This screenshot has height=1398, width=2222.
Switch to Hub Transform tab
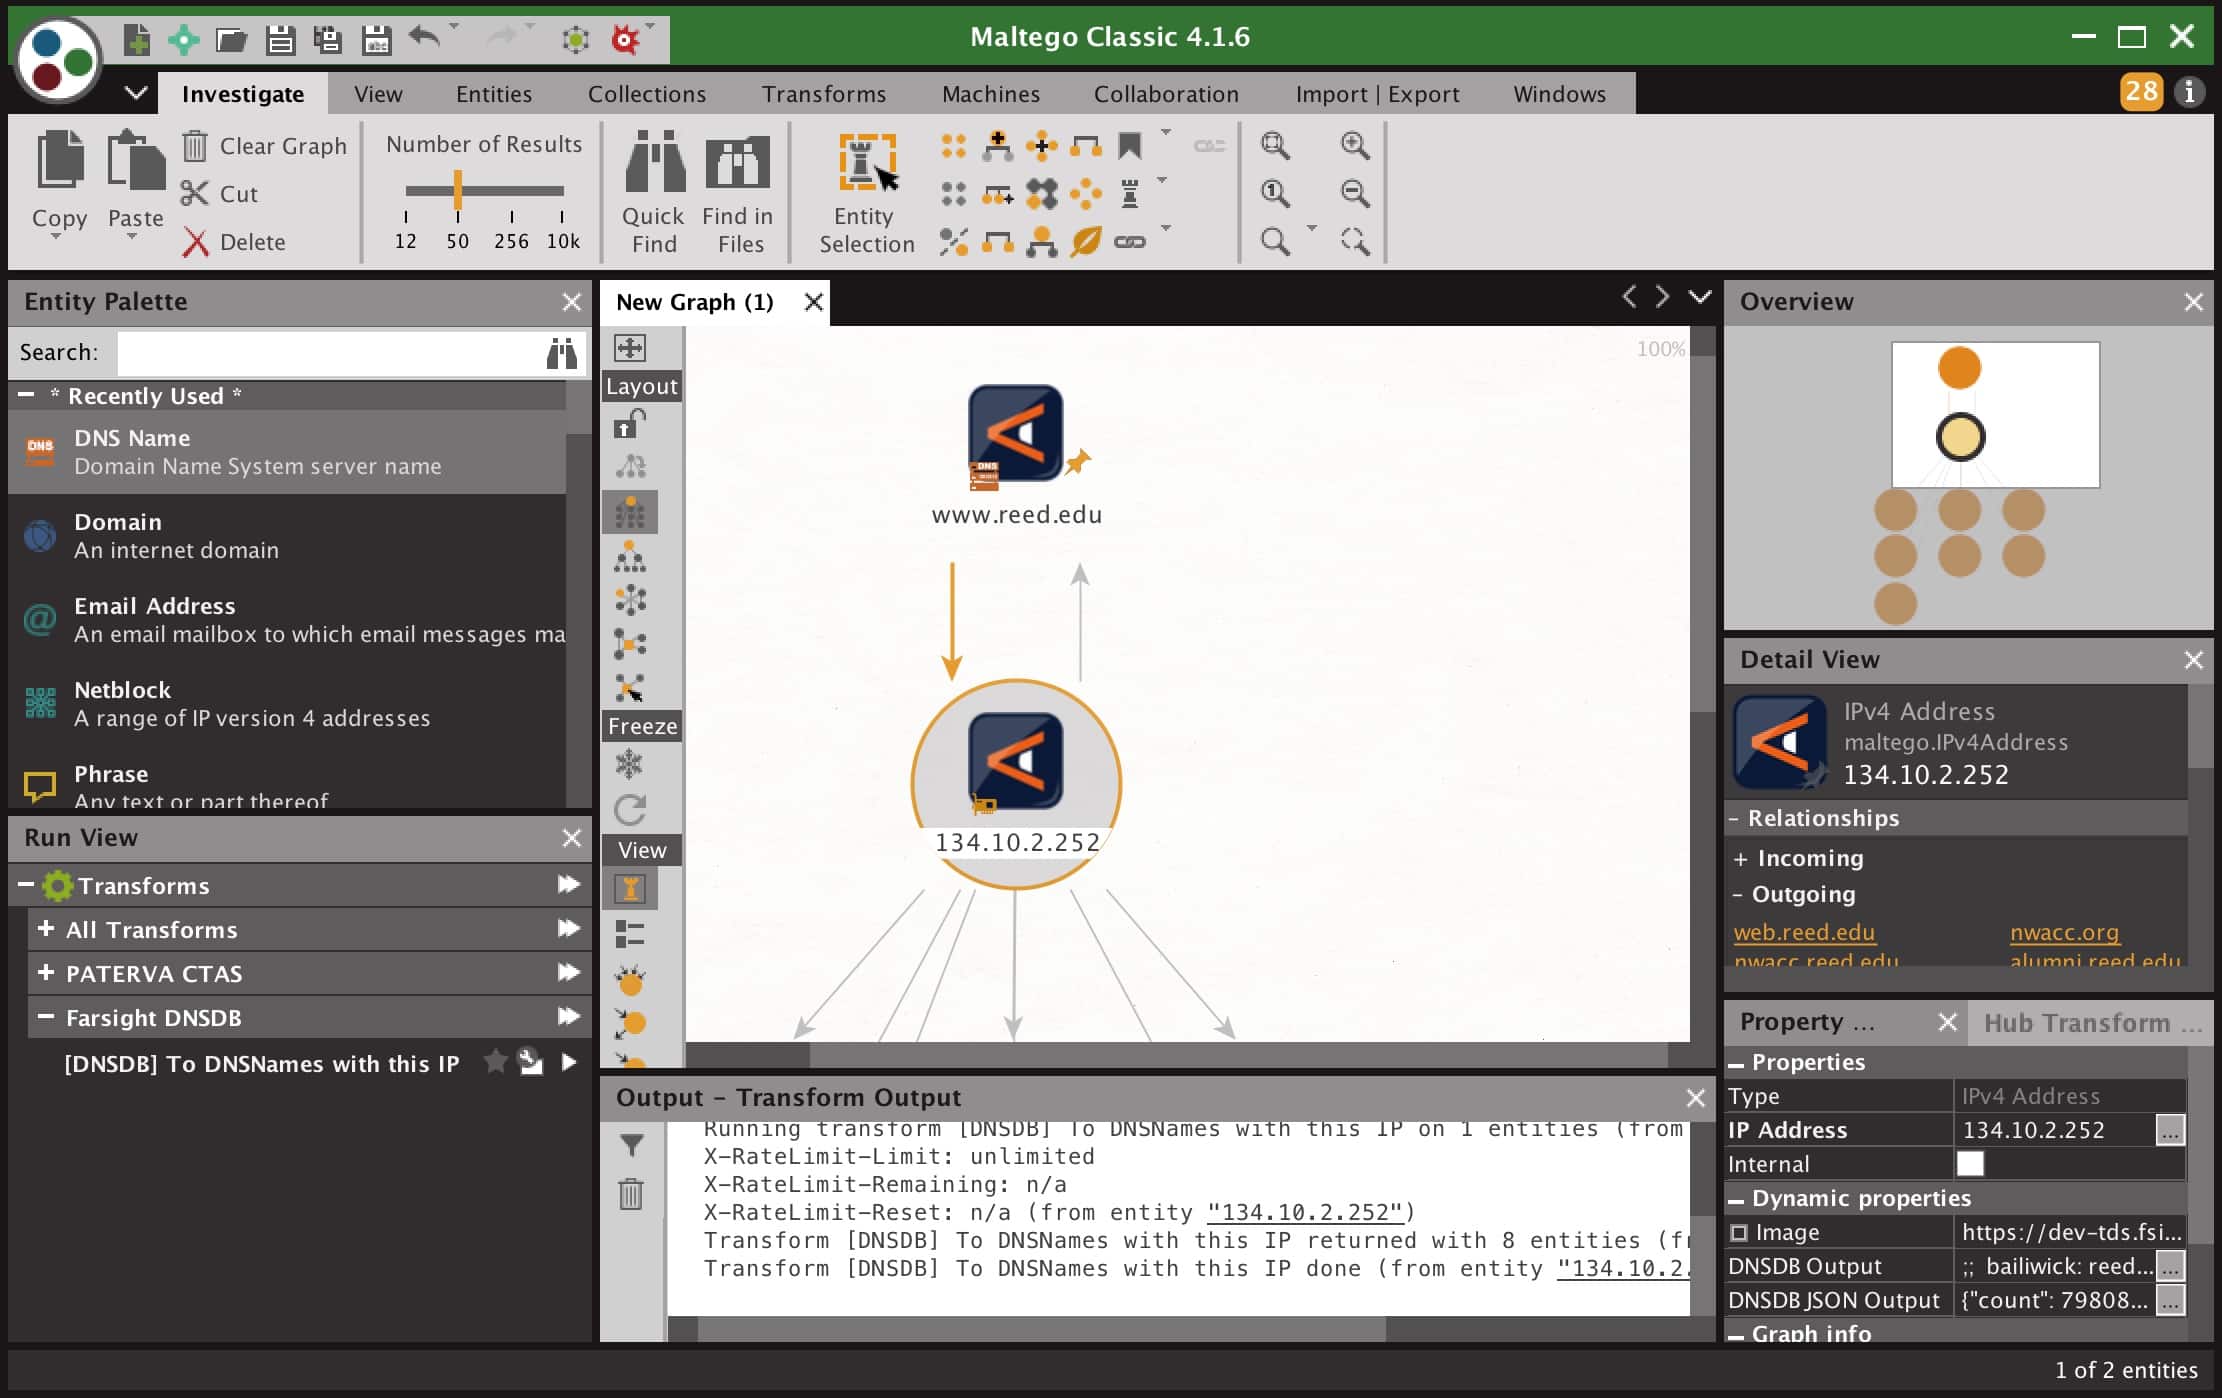[x=2092, y=1023]
